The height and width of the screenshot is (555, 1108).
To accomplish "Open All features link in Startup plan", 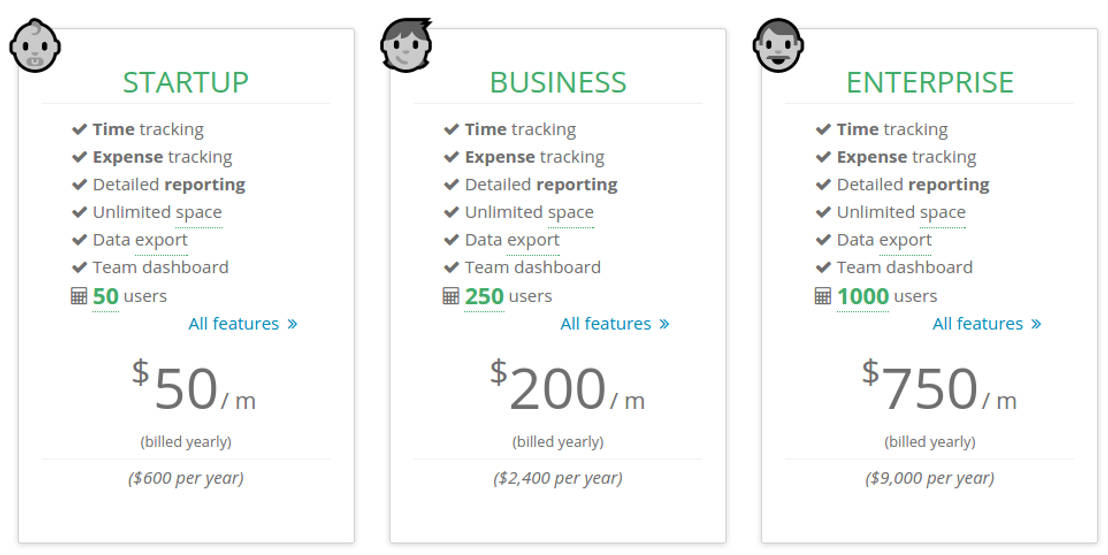I will coord(242,323).
